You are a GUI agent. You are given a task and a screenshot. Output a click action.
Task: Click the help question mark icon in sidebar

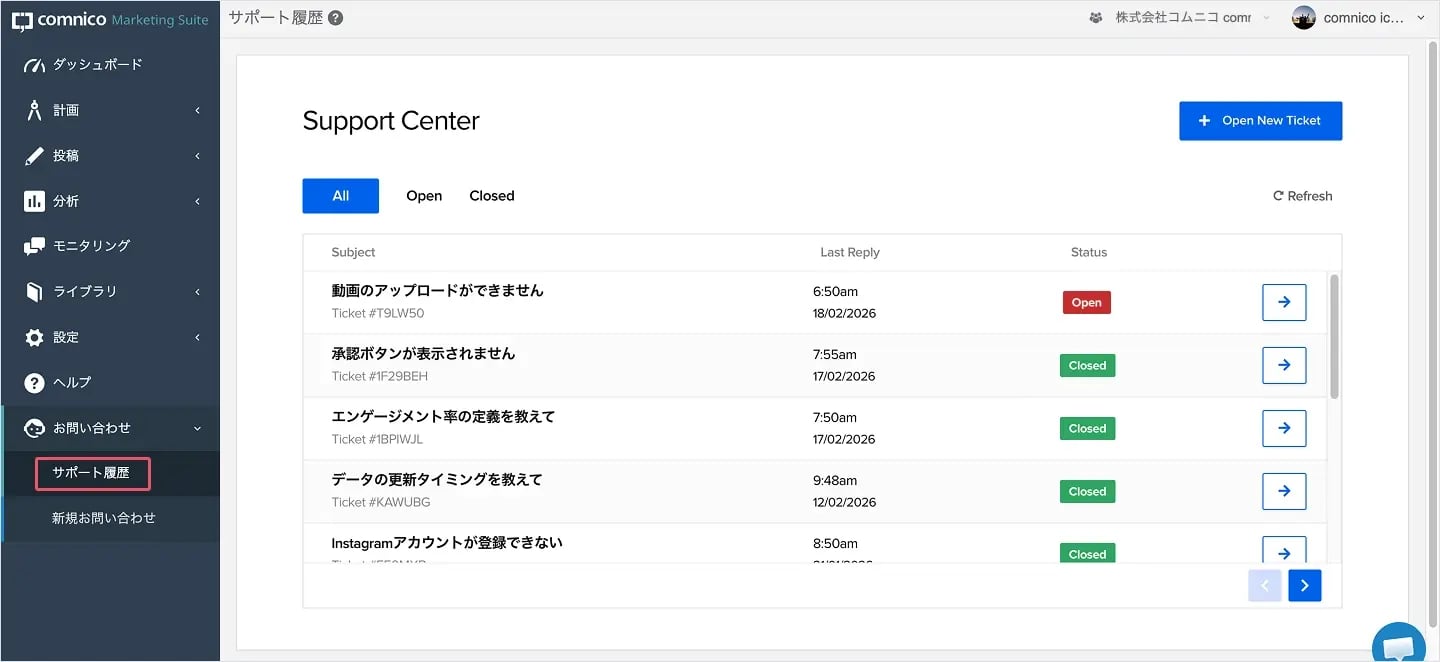tap(35, 383)
